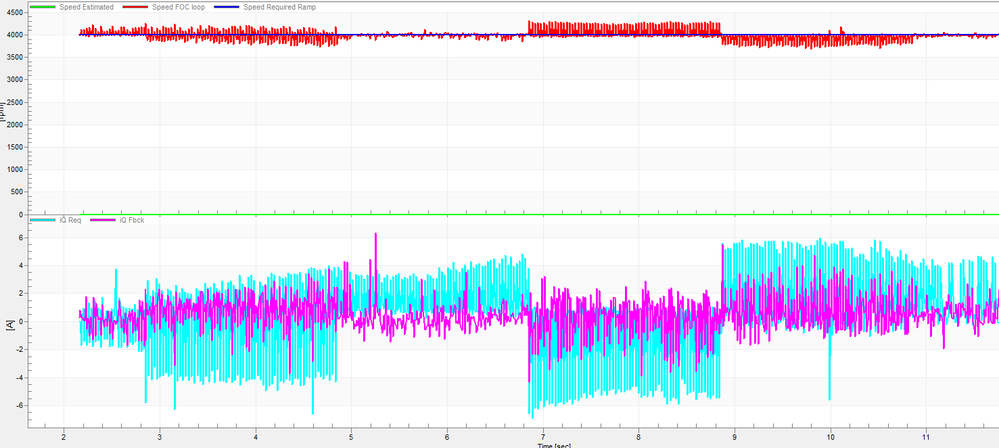Select the 'Speed Estimated' legend label

click(87, 7)
